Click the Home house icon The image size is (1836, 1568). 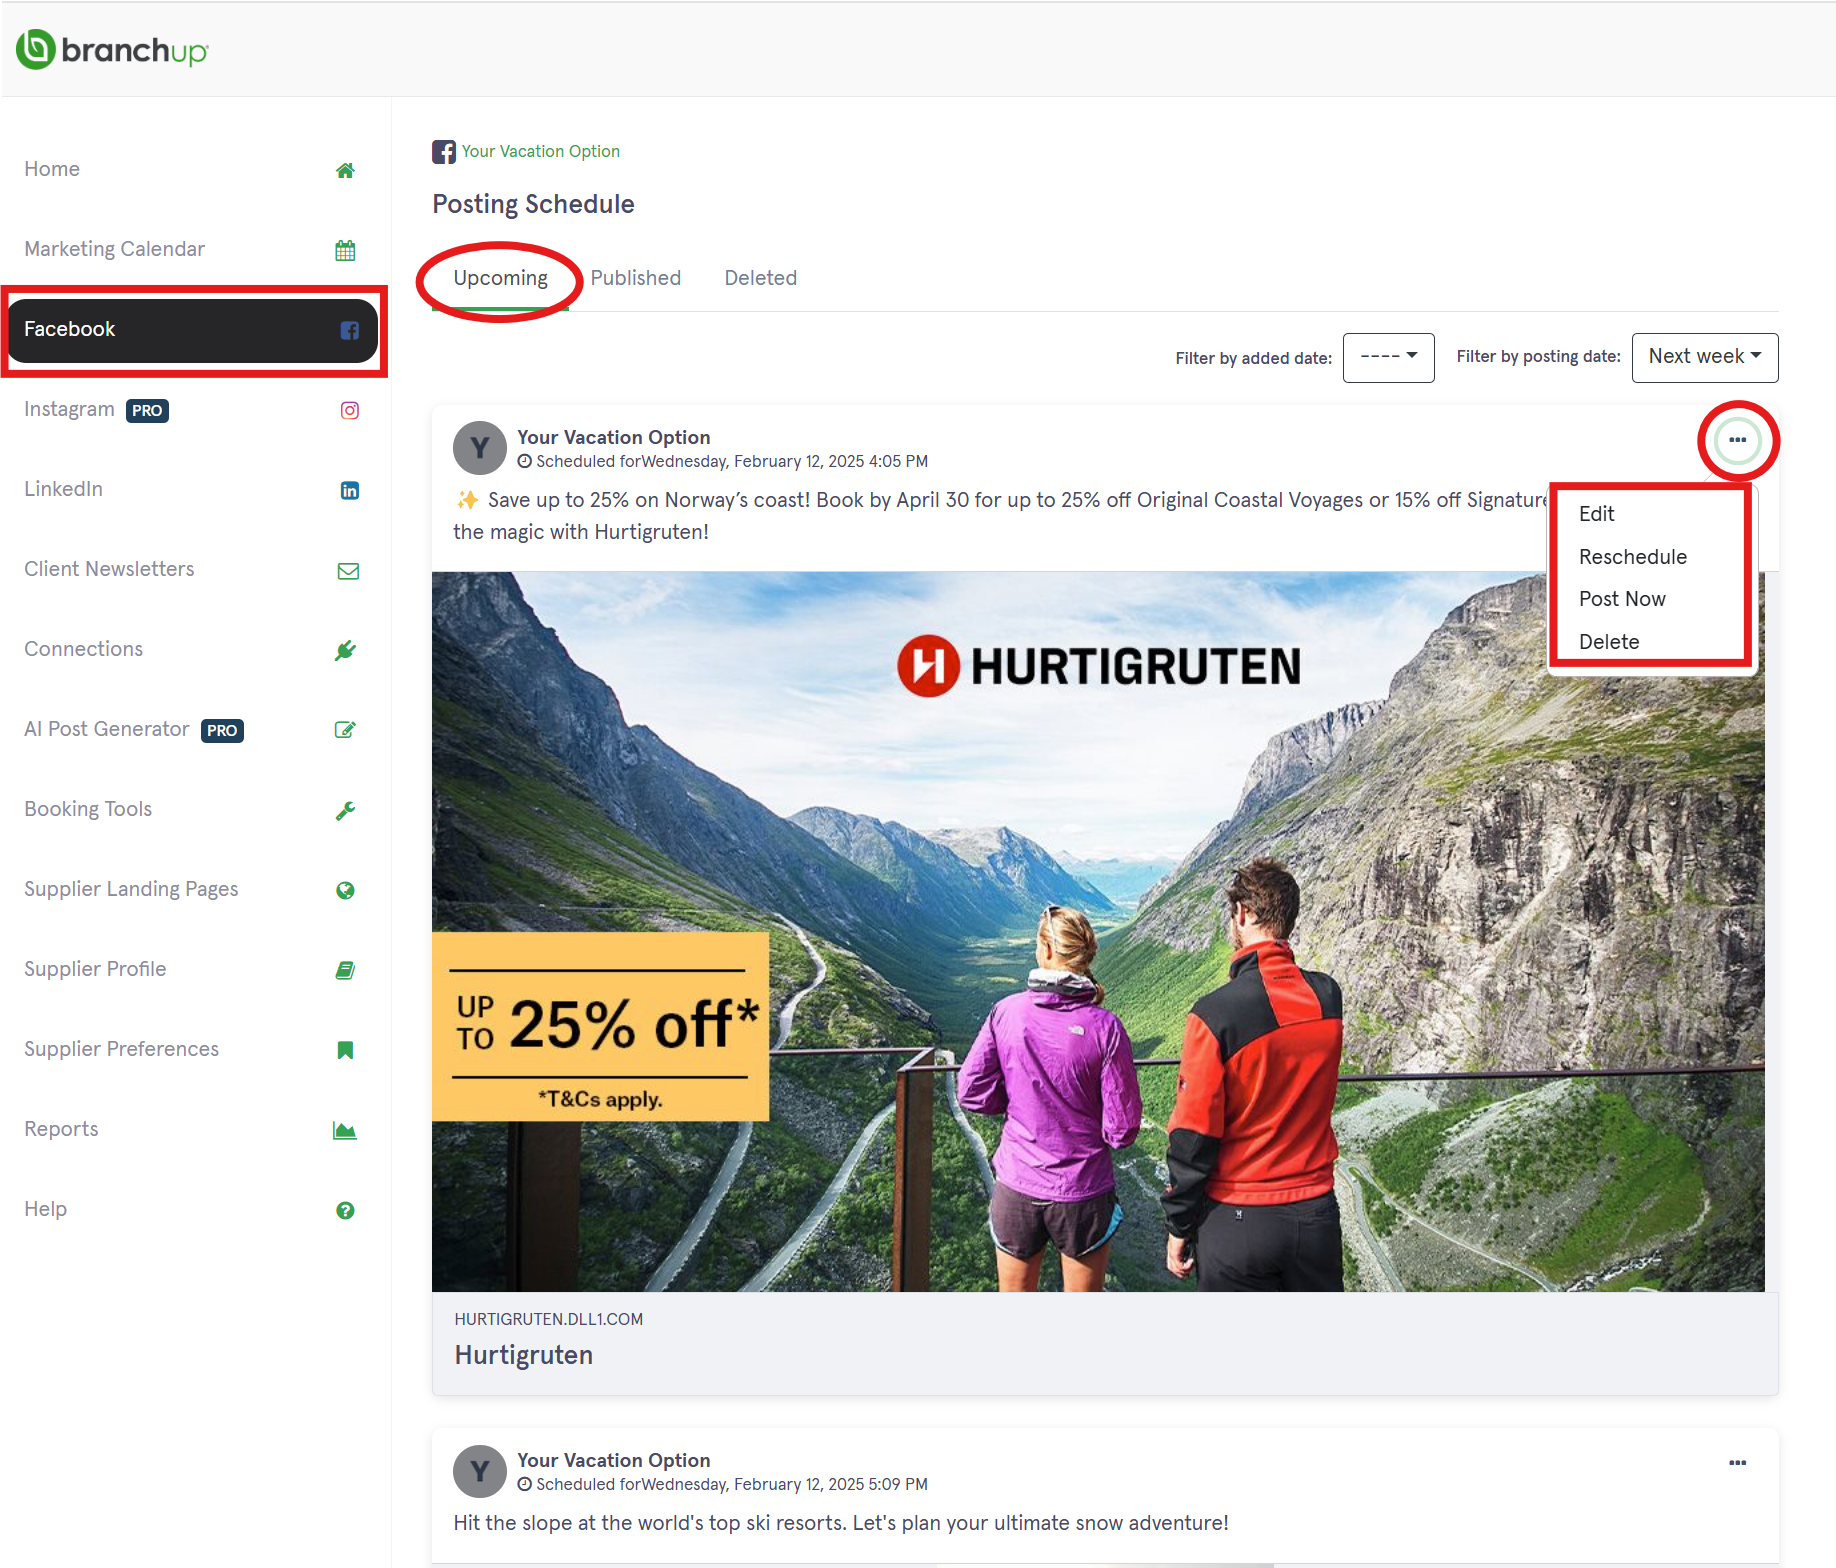345,170
